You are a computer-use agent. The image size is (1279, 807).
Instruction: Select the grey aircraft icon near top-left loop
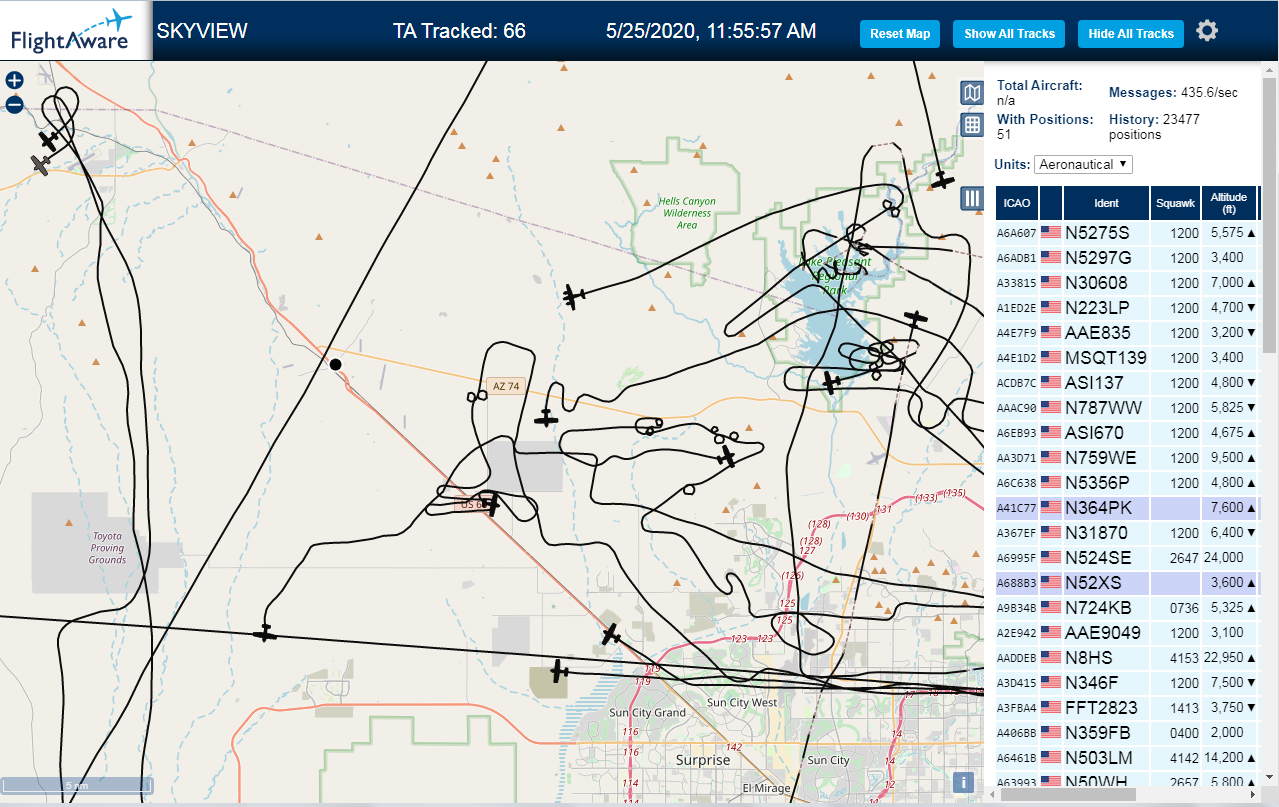point(41,164)
